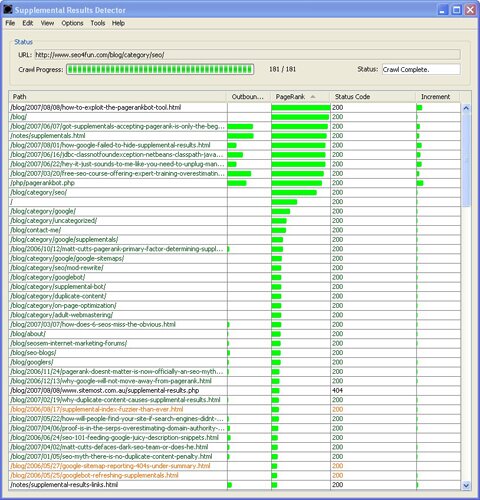
Task: Select row seo-101-feeding-google-juicy-description-snippets.html
Action: tap(235, 437)
